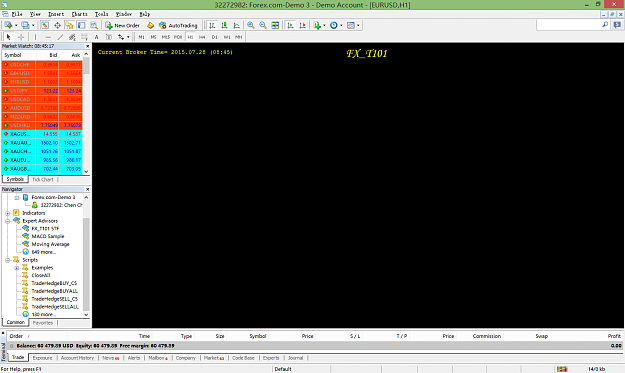Switch chart to bar chart style
This screenshot has width=625, height=373.
point(212,25)
